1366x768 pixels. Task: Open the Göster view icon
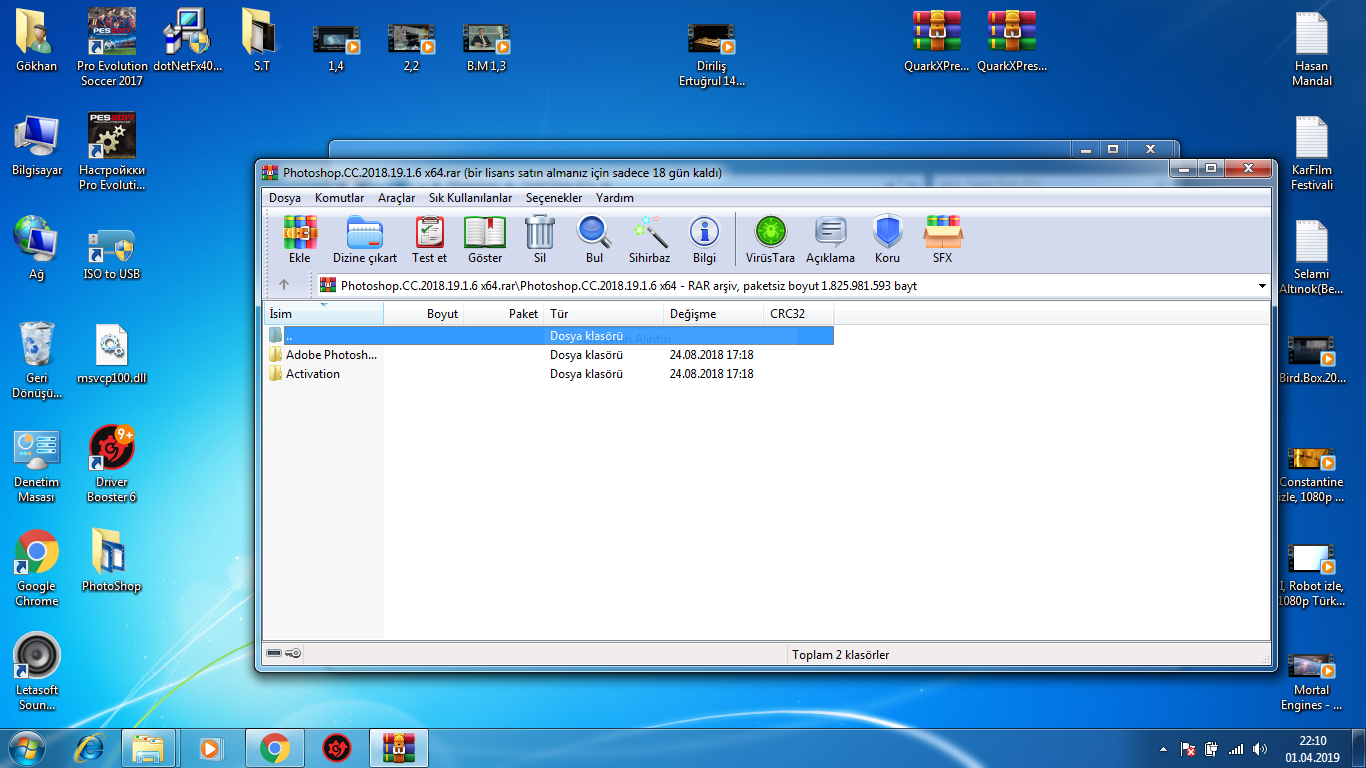[x=485, y=240]
